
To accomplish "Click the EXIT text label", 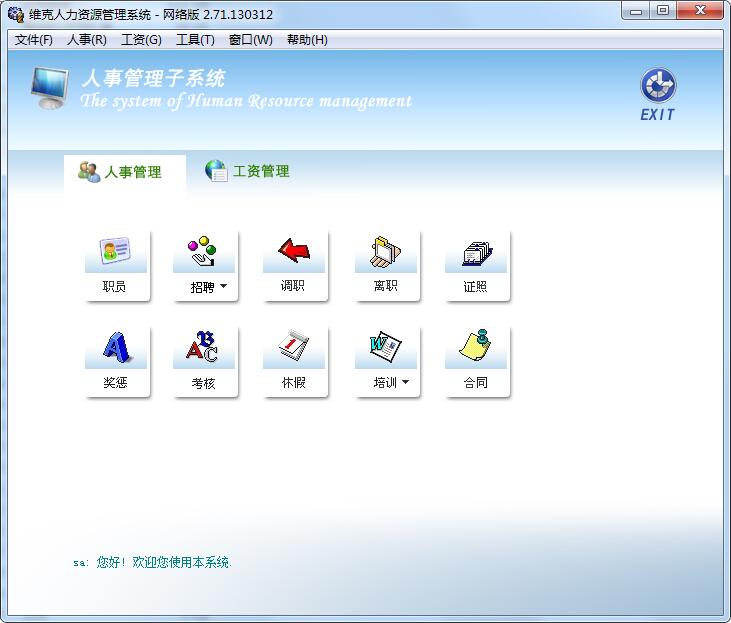I will pos(657,115).
